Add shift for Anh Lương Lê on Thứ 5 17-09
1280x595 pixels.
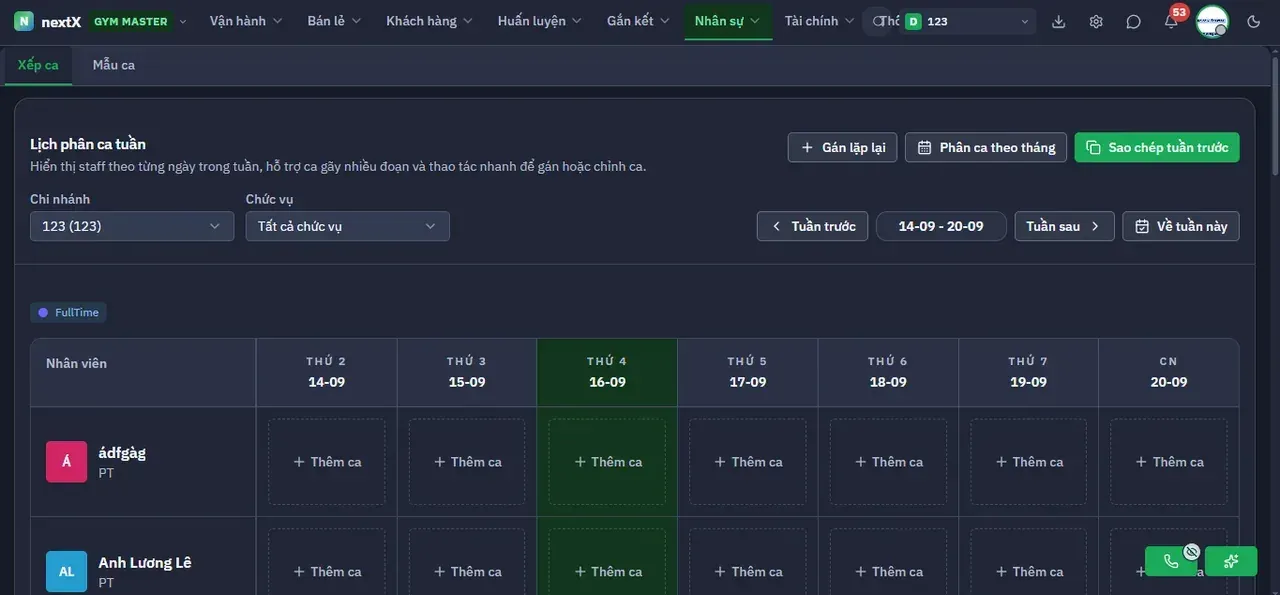click(x=748, y=572)
